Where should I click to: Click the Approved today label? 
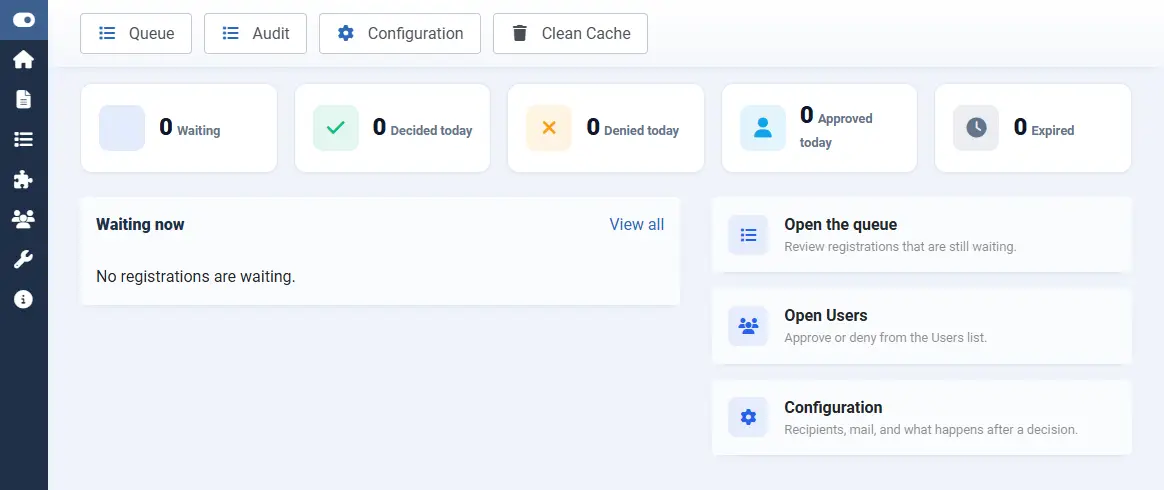coord(836,130)
